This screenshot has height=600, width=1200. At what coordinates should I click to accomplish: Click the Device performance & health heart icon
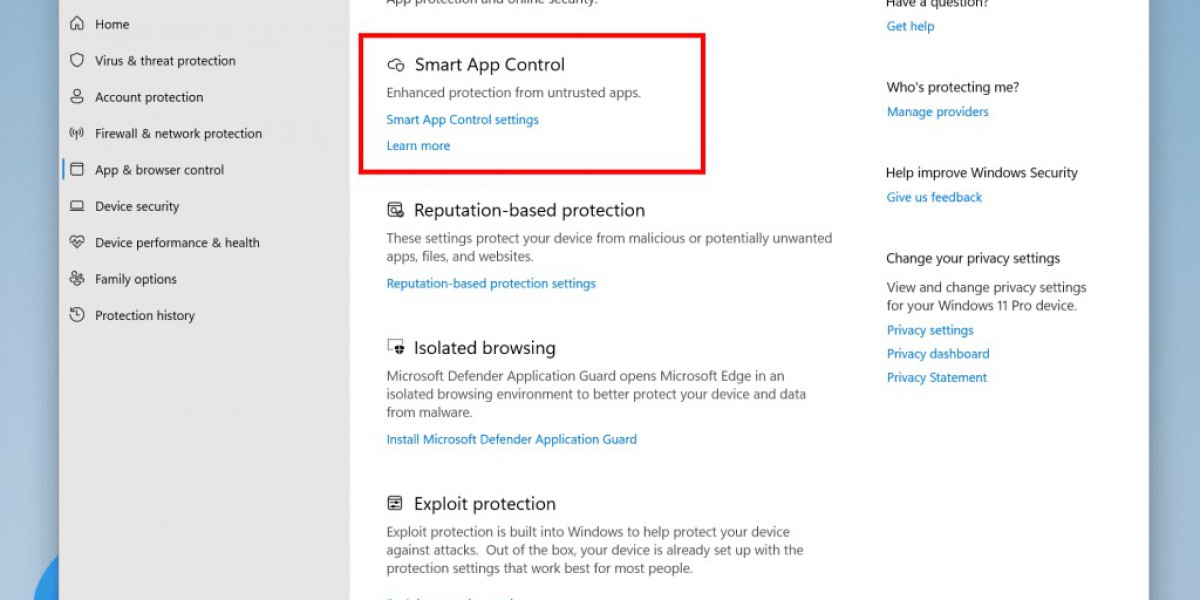(x=77, y=242)
